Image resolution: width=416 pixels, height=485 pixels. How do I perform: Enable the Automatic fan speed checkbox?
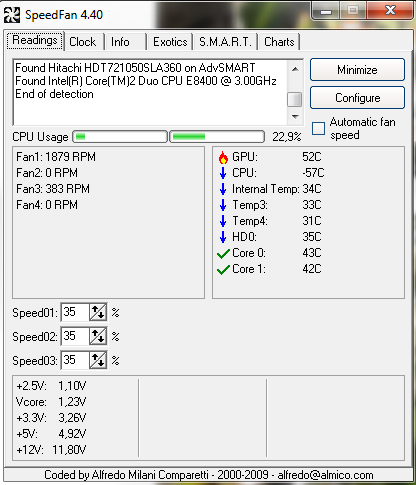tap(318, 129)
